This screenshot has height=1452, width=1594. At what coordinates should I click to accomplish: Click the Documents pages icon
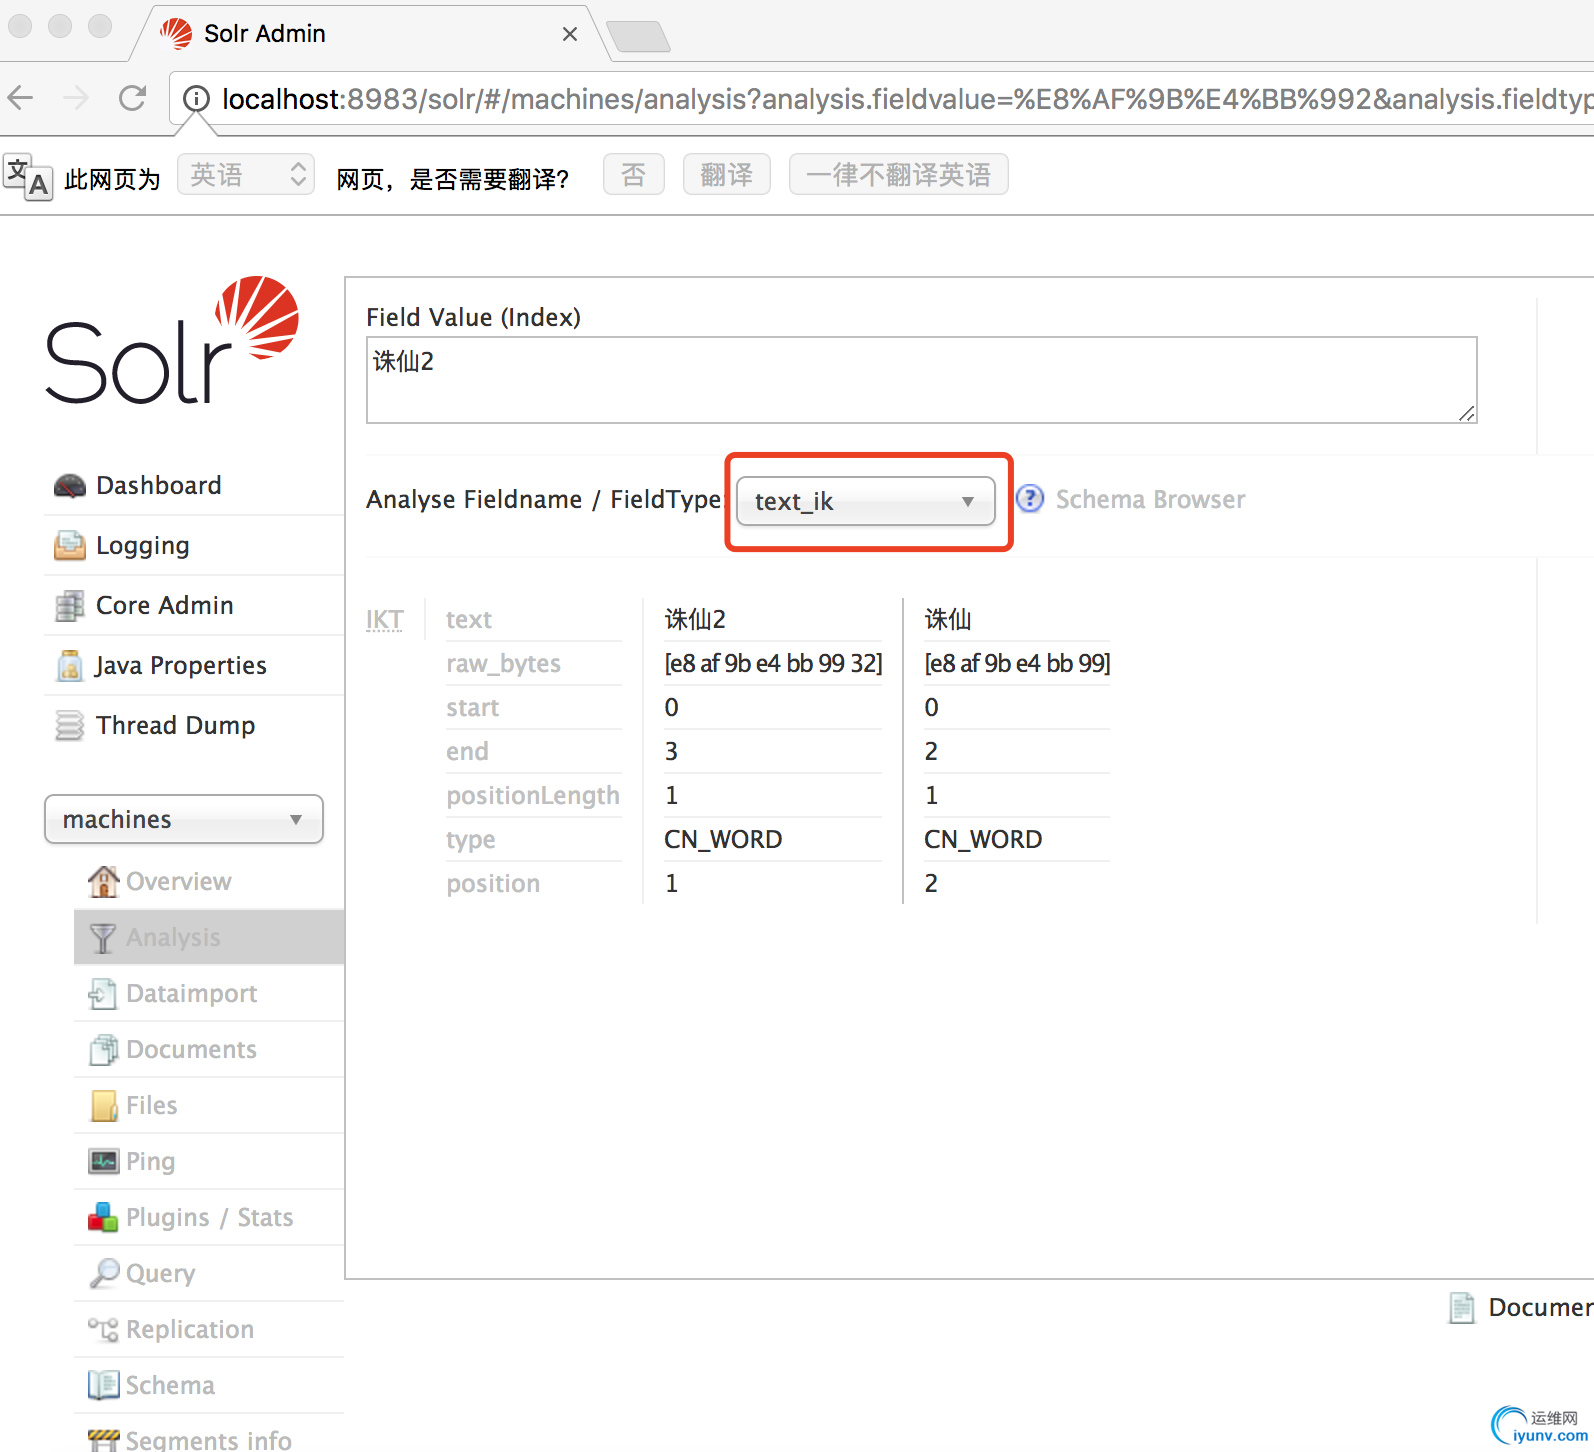(103, 1049)
